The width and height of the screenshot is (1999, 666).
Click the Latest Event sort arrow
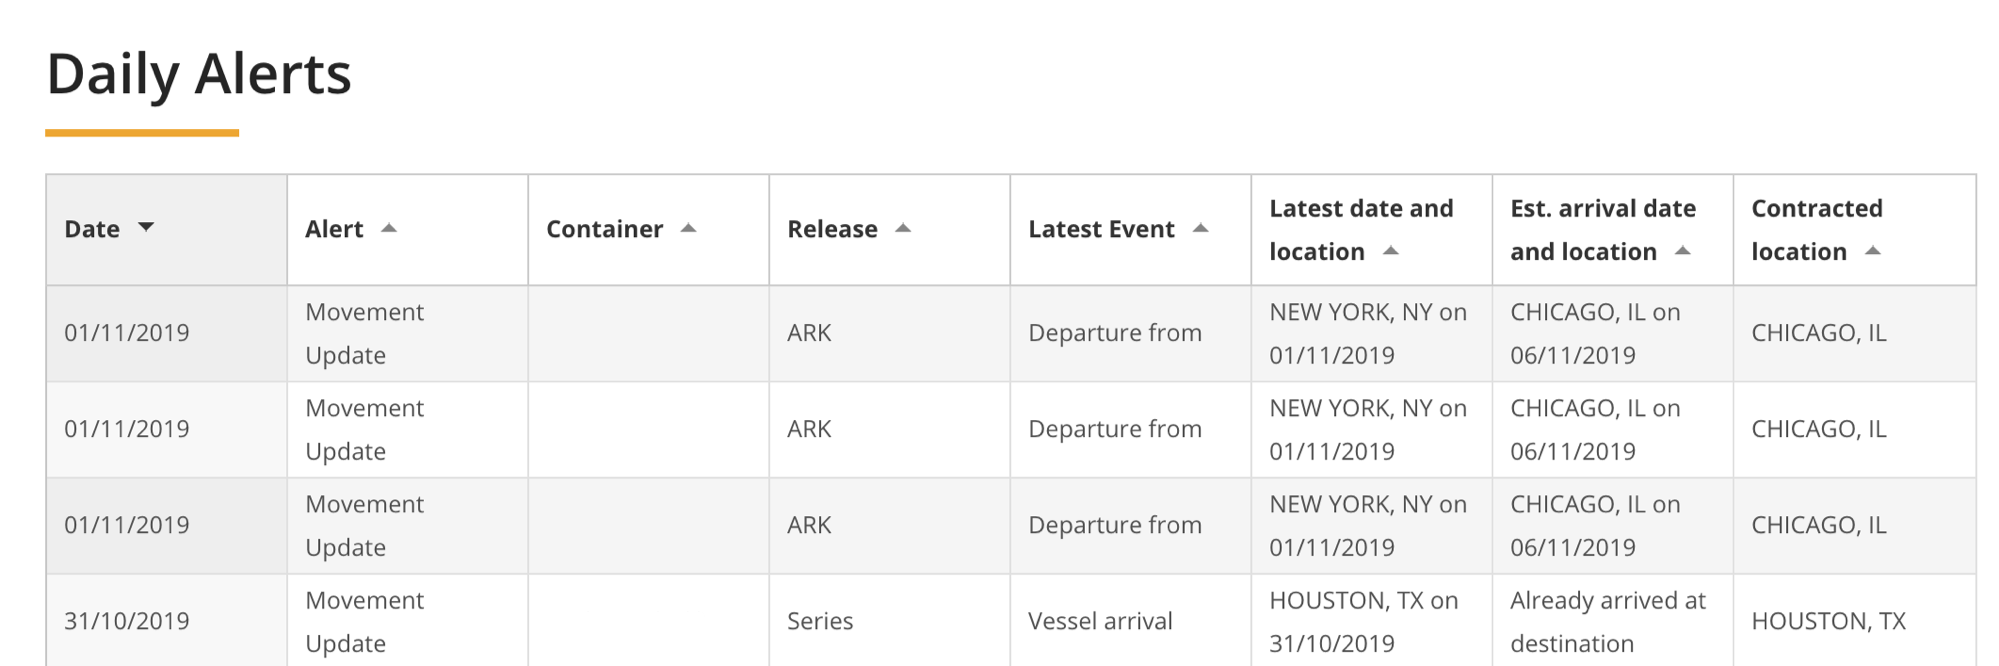point(1201,228)
